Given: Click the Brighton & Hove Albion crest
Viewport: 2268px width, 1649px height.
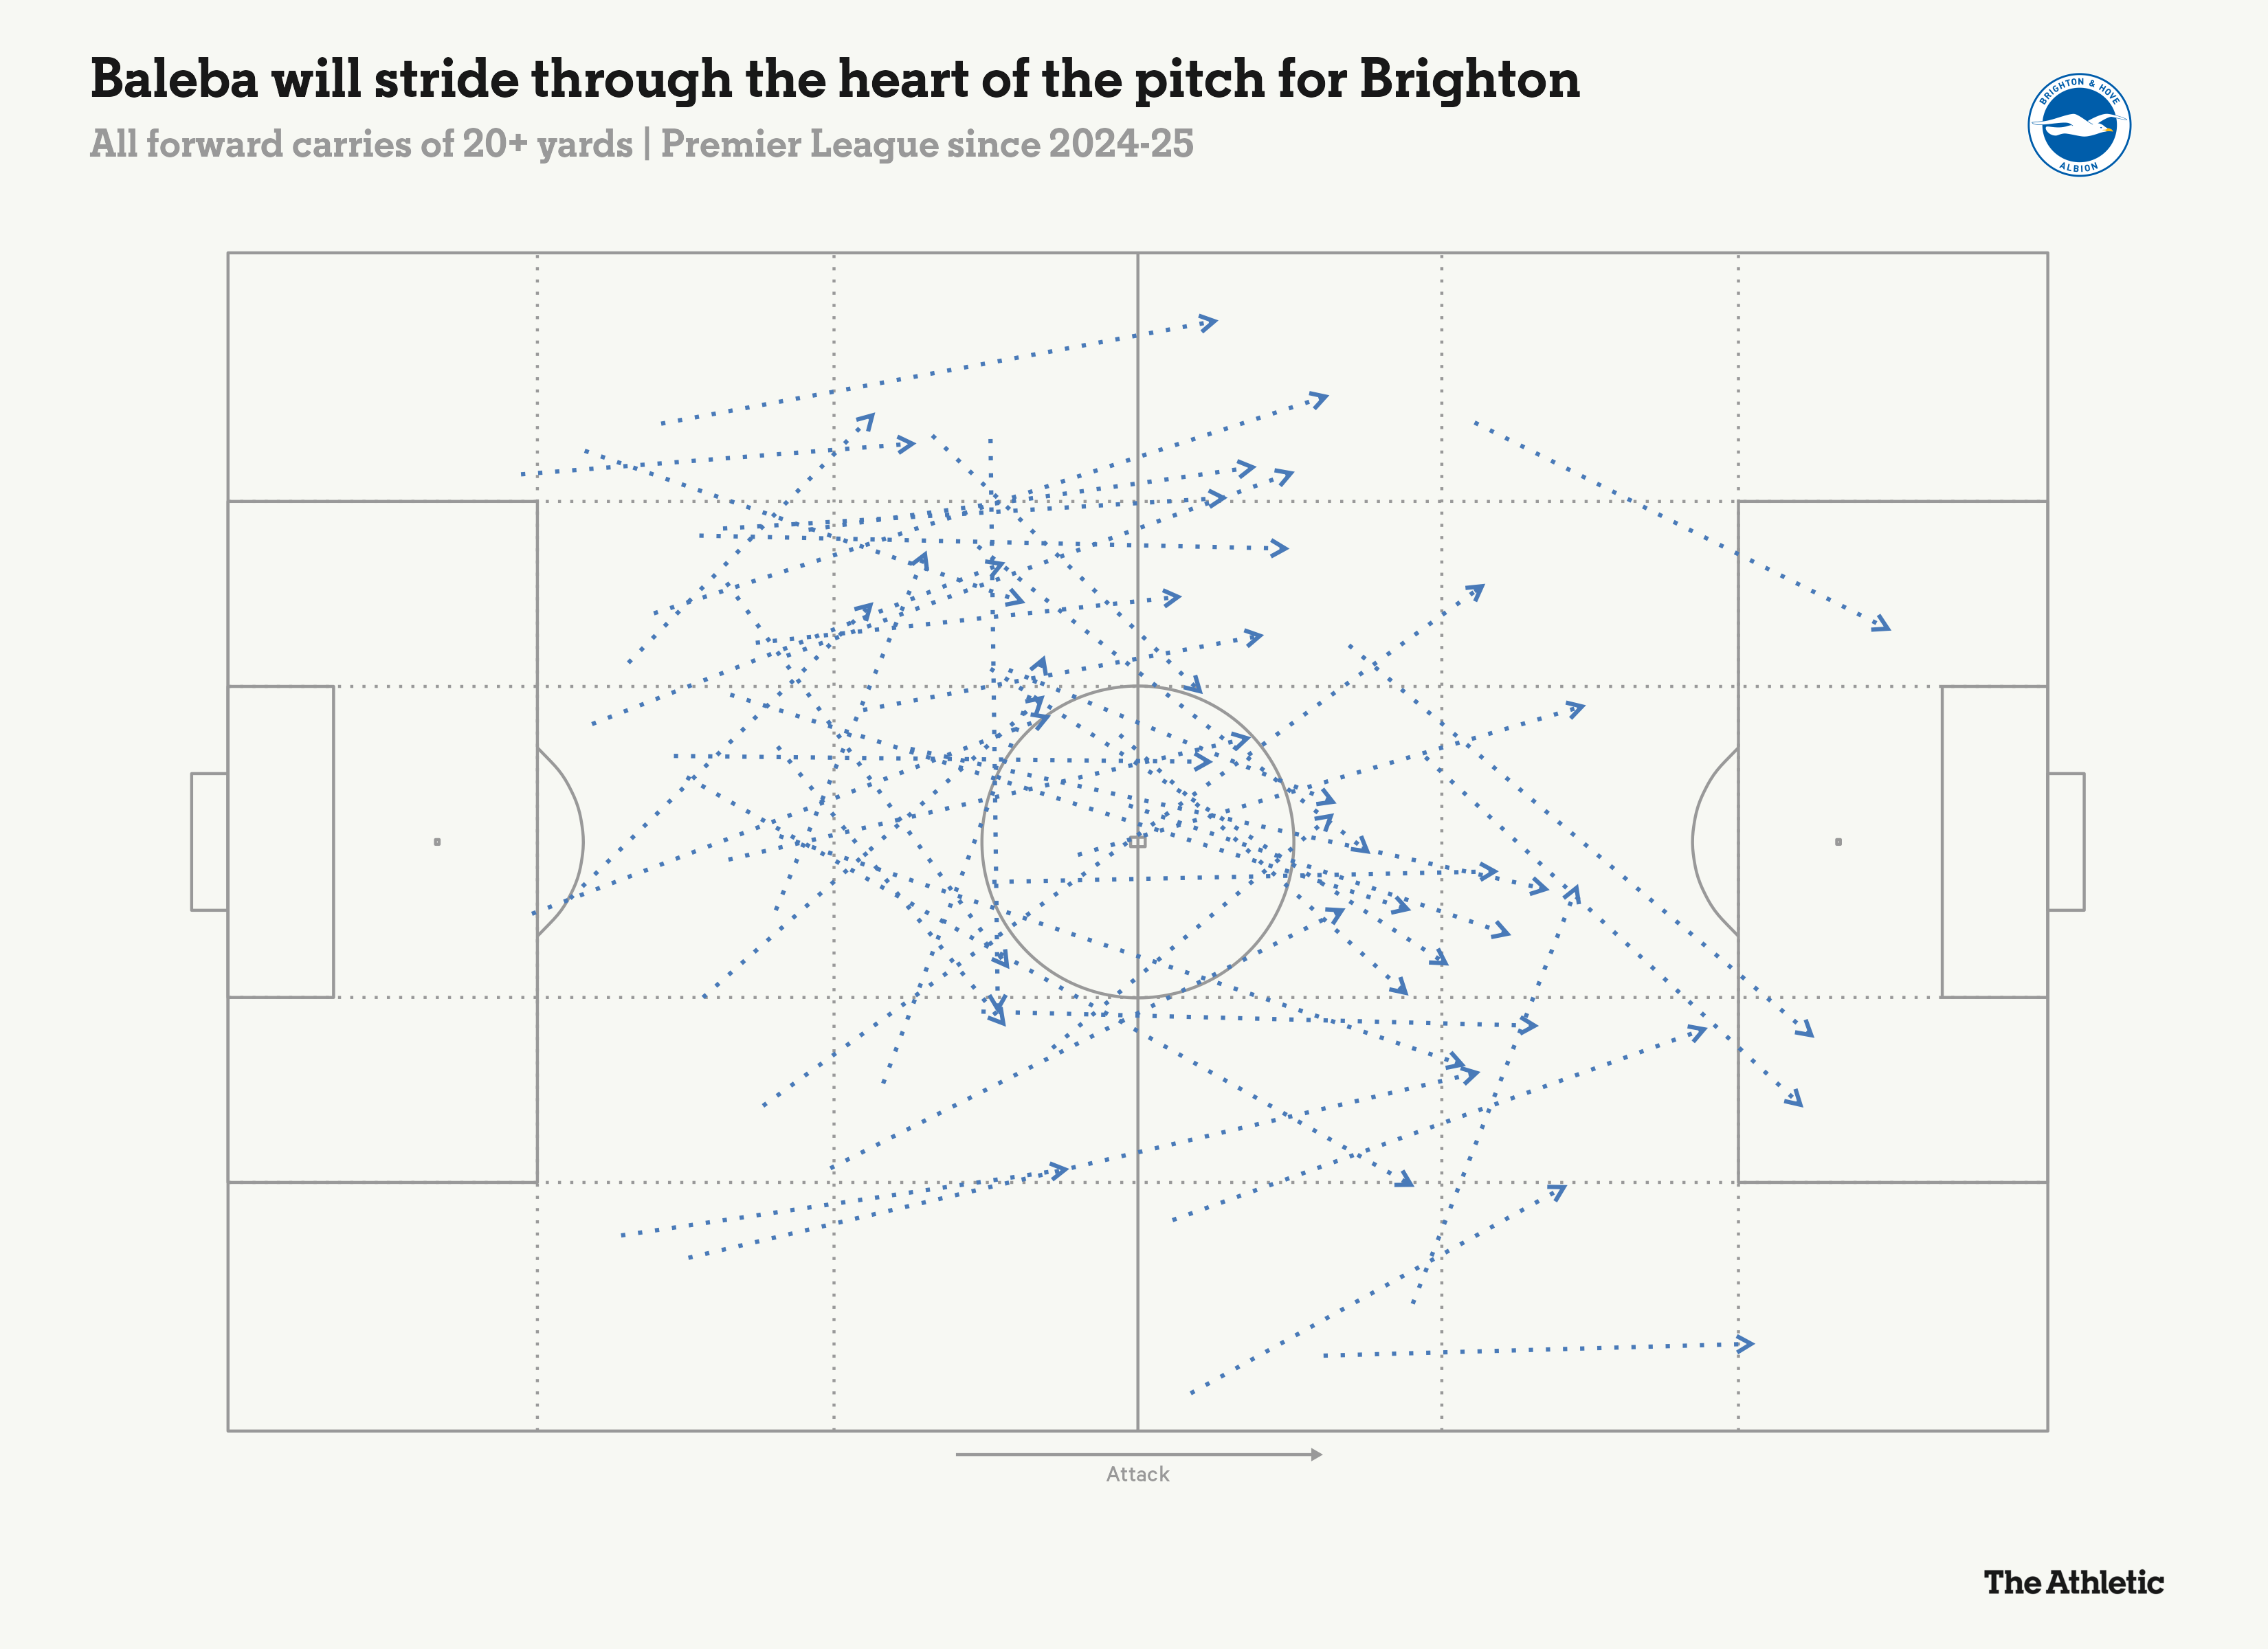Looking at the screenshot, I should pos(2078,125).
